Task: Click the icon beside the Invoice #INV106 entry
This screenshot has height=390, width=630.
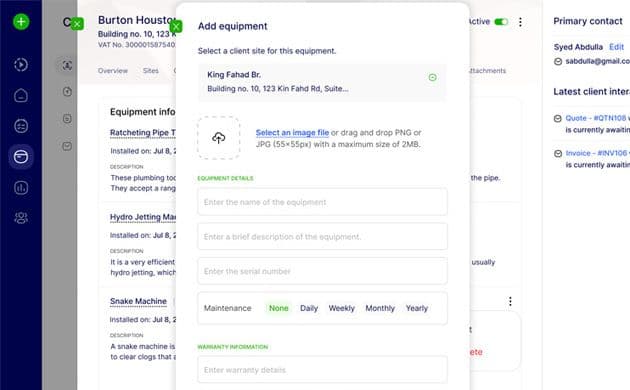Action: click(558, 153)
